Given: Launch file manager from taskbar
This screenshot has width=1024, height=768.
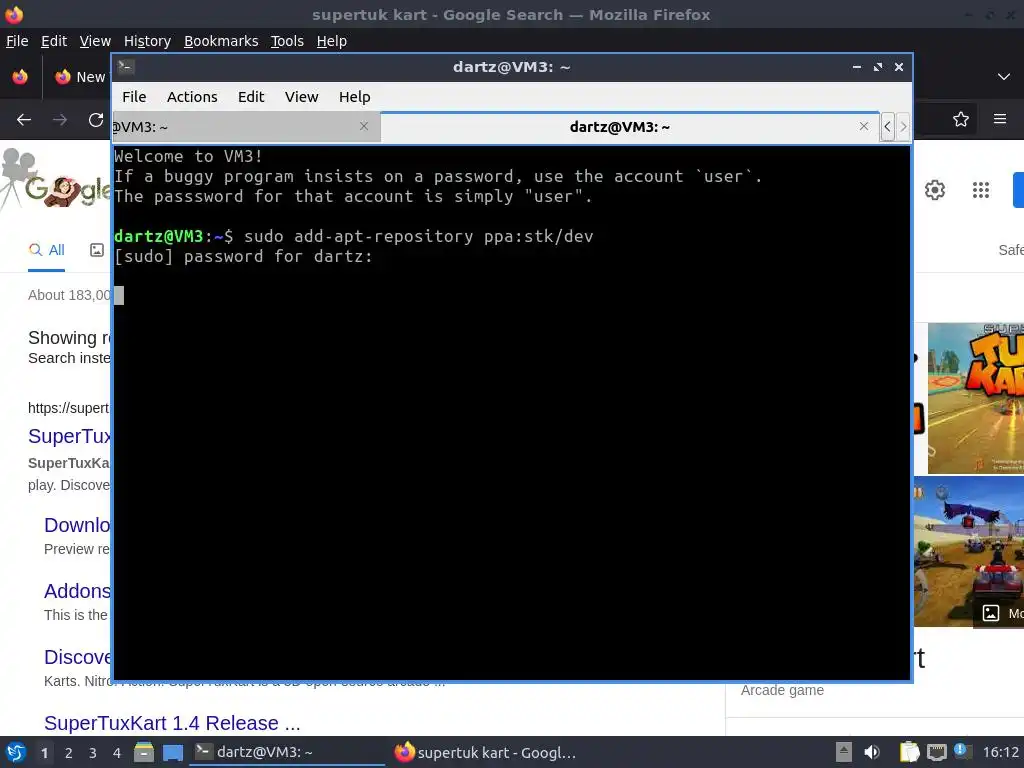Looking at the screenshot, I should [144, 752].
